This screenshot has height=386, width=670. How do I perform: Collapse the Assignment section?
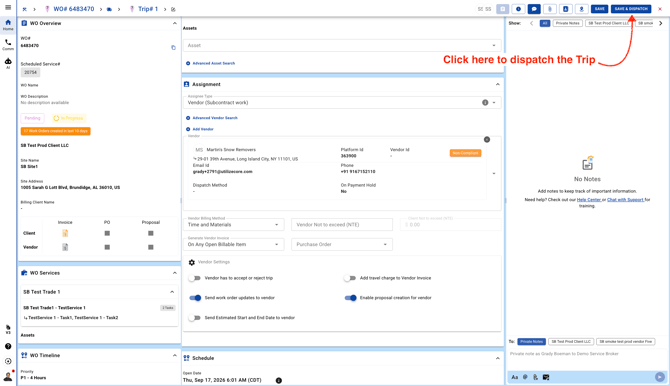[x=497, y=84]
